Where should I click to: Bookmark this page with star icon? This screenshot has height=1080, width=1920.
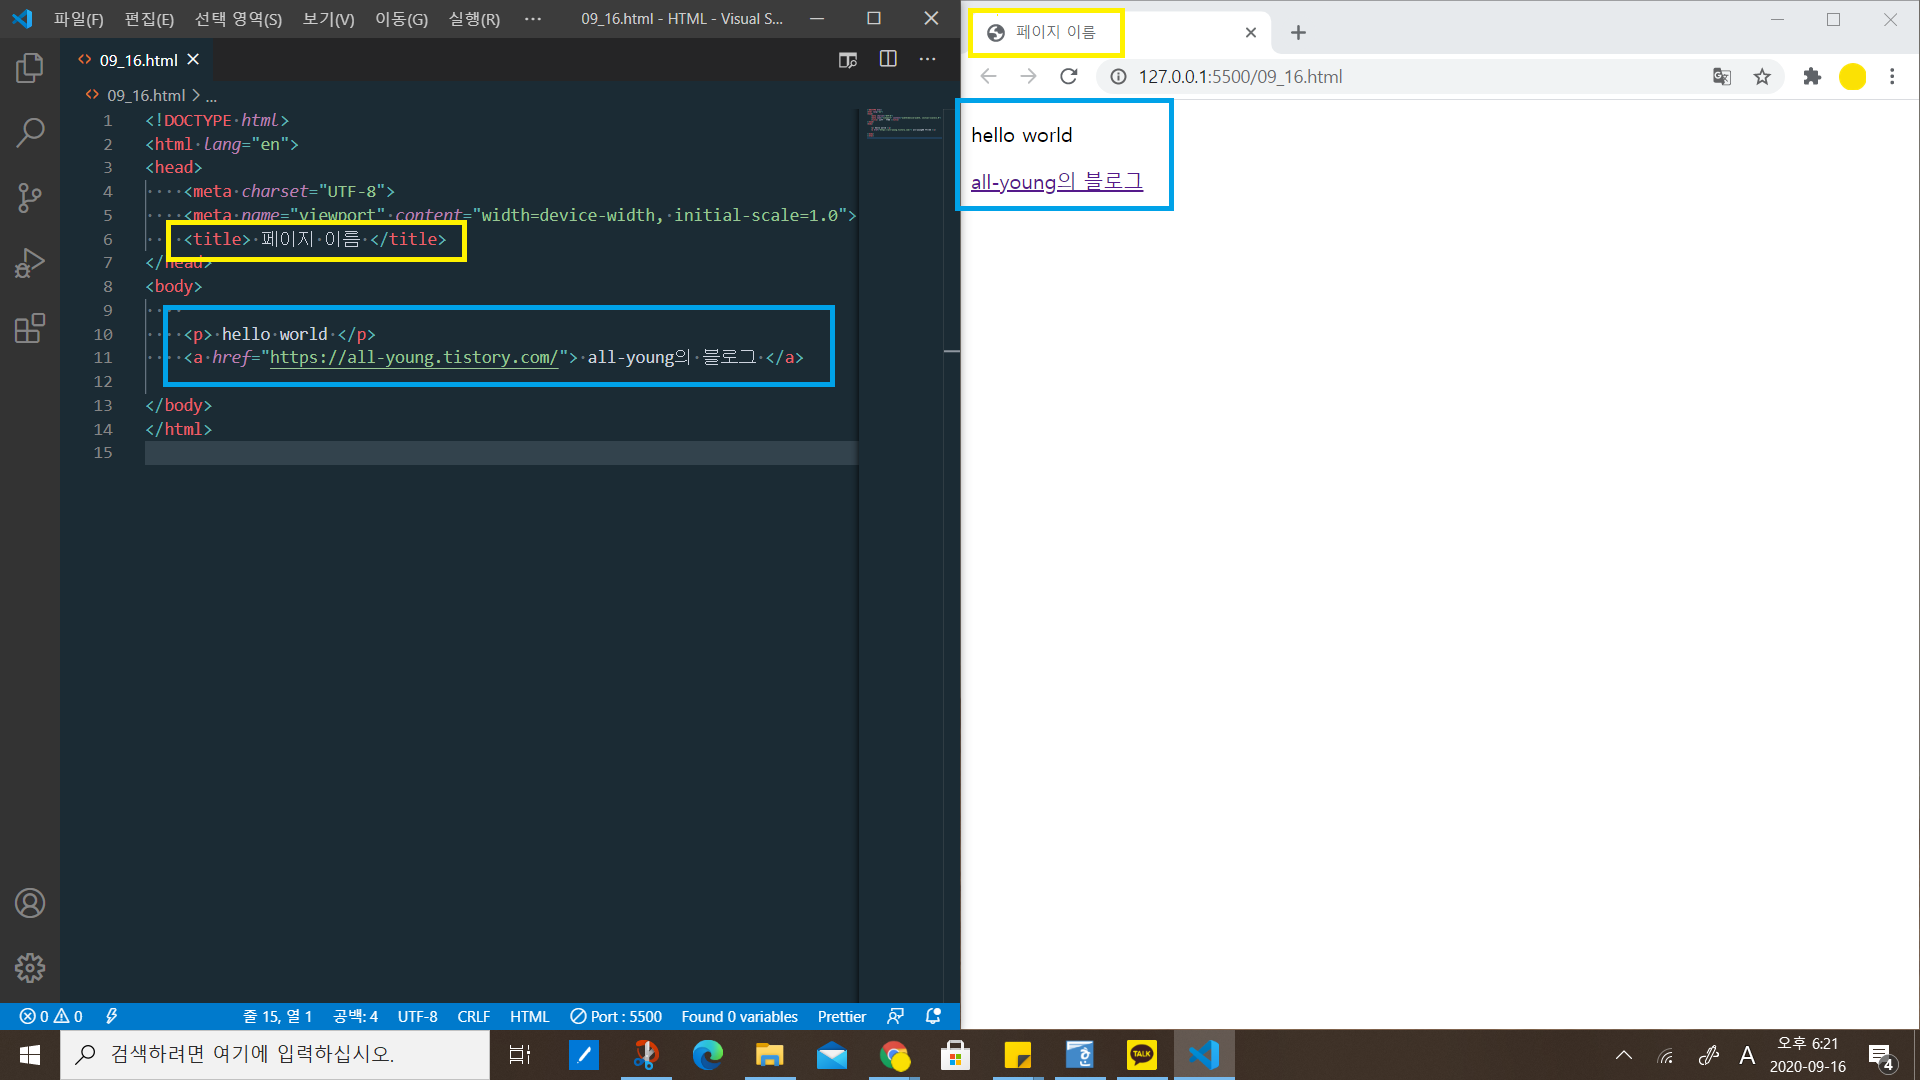pos(1762,76)
